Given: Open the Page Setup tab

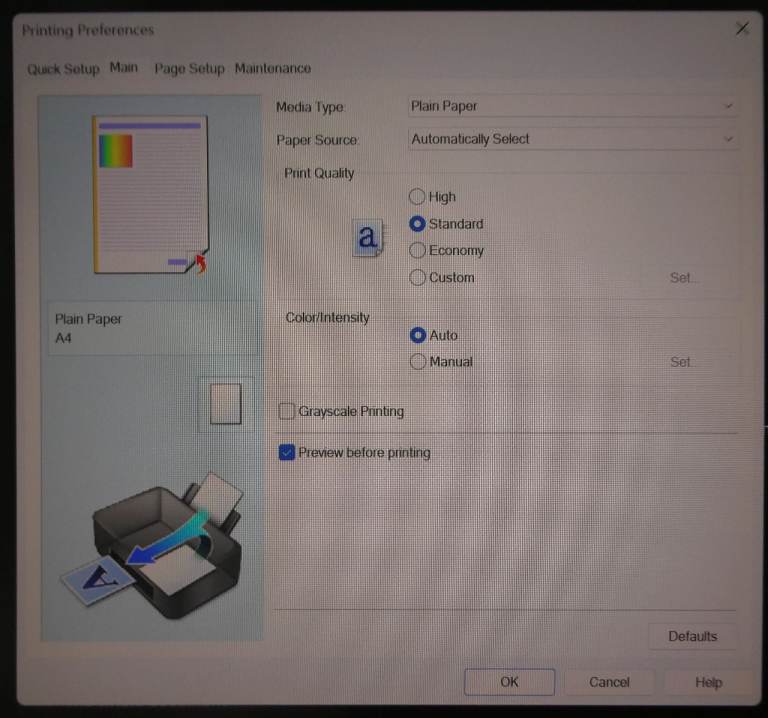Looking at the screenshot, I should [189, 69].
